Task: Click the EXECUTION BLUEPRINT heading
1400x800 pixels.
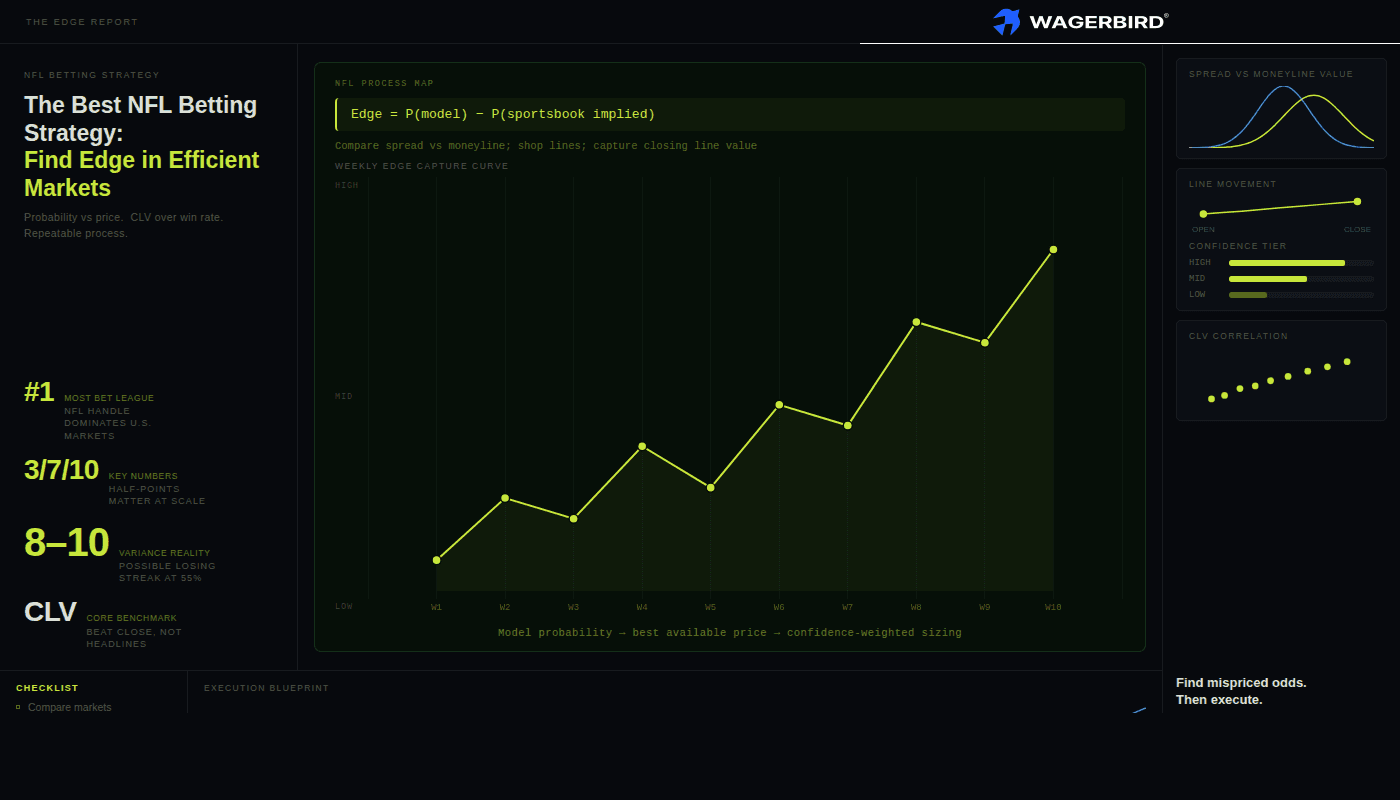Action: 266,688
